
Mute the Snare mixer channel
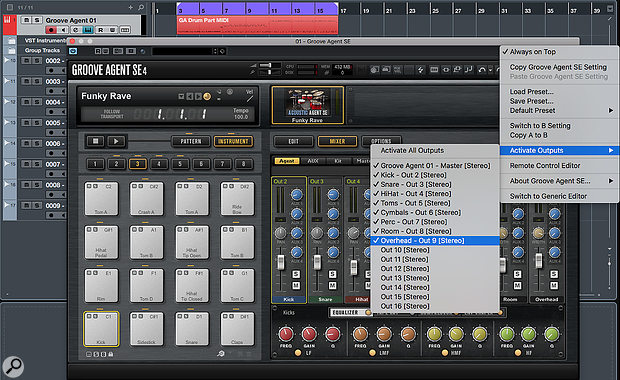point(332,285)
